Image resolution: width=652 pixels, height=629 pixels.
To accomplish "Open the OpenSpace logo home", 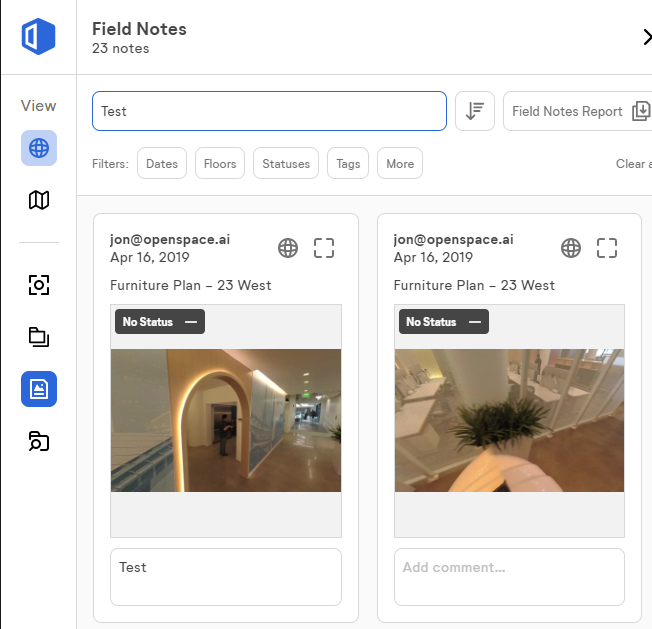I will (x=38, y=37).
